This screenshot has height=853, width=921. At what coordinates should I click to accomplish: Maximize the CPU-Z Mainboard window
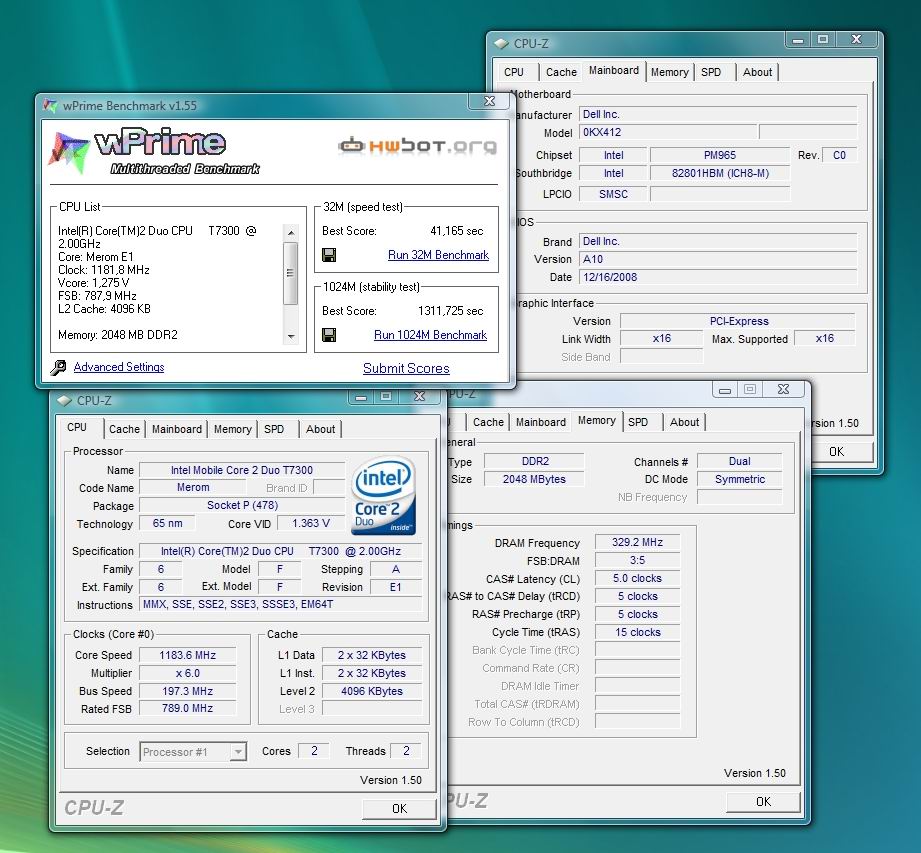823,39
